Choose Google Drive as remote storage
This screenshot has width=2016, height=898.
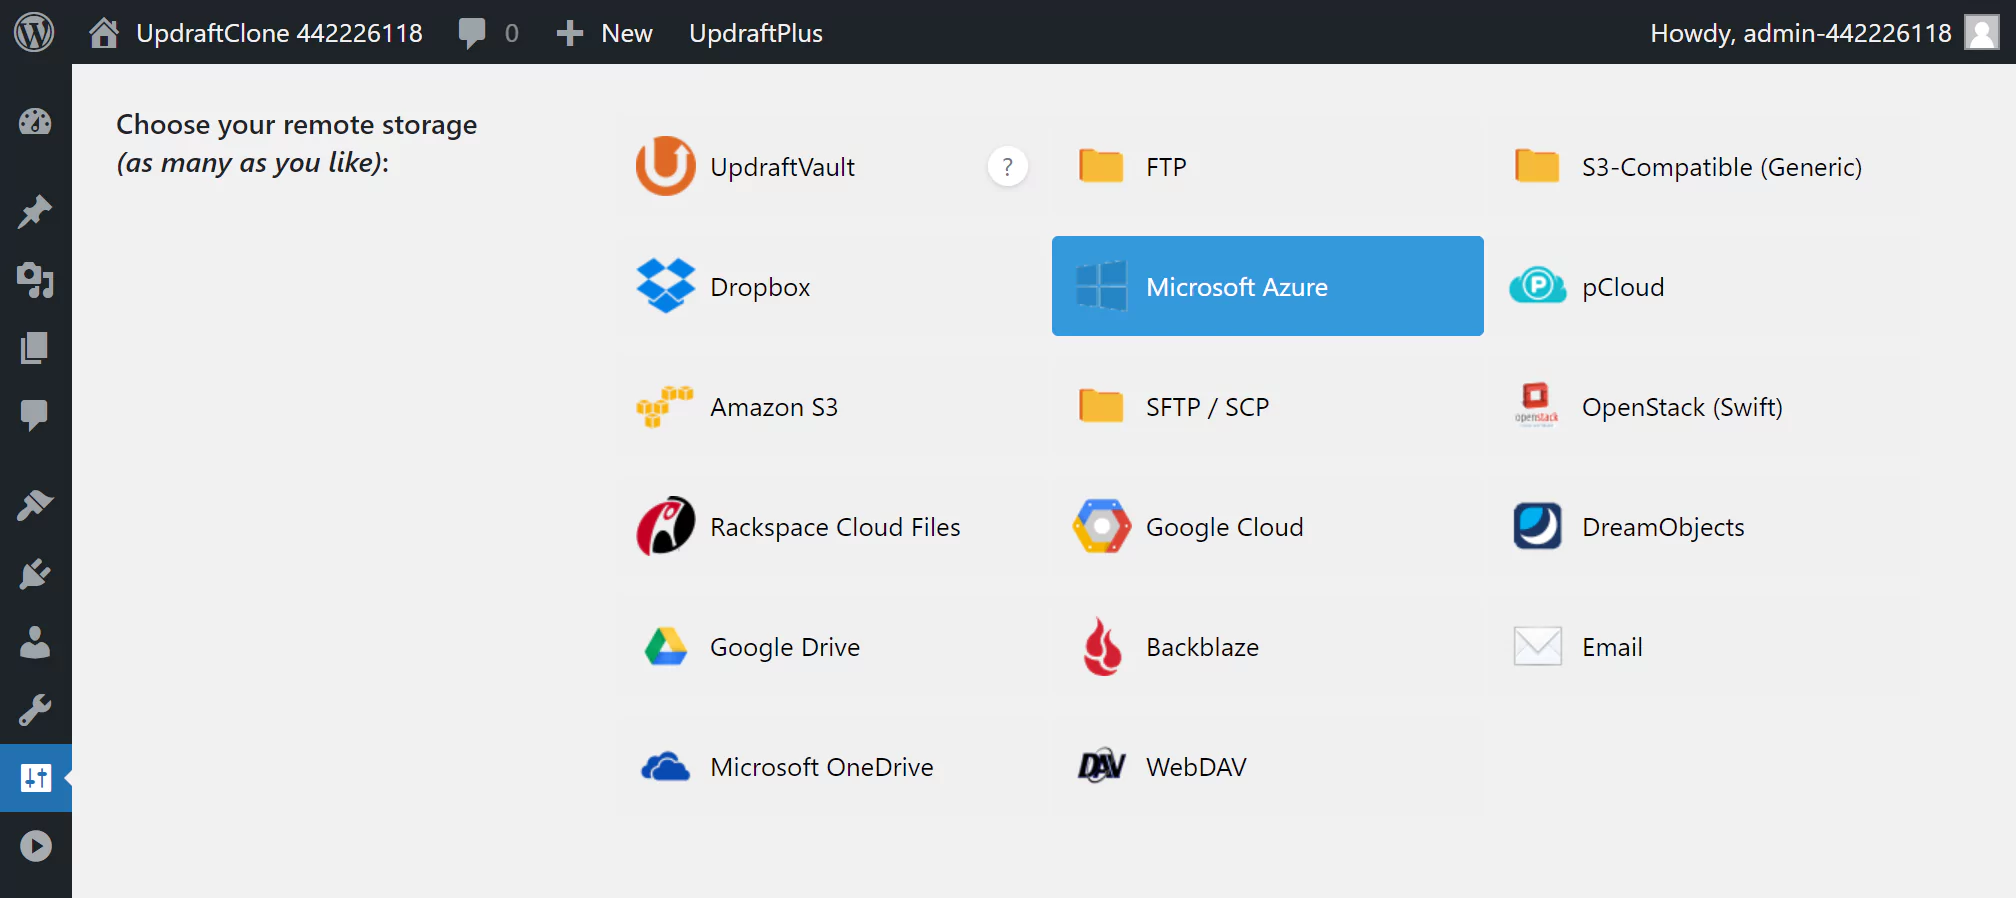click(x=784, y=647)
